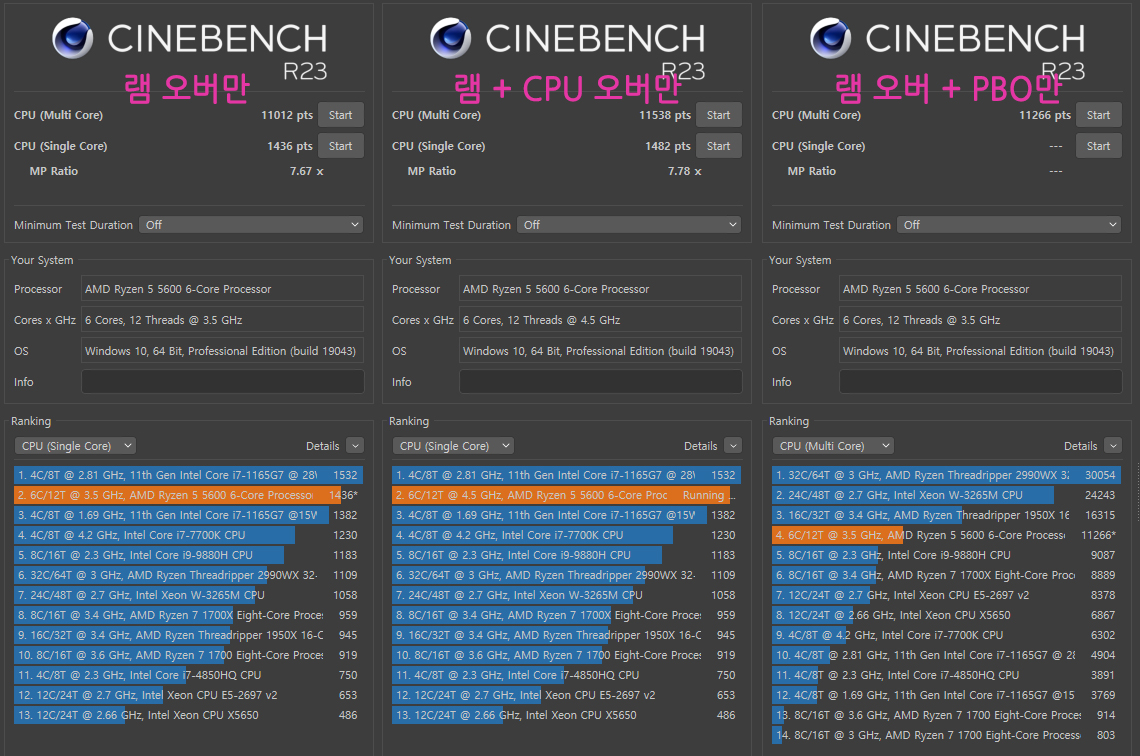The height and width of the screenshot is (756, 1140).
Task: Select highlighted Ryzen 5 5600 1436 row in left ranking
Action: pos(188,495)
